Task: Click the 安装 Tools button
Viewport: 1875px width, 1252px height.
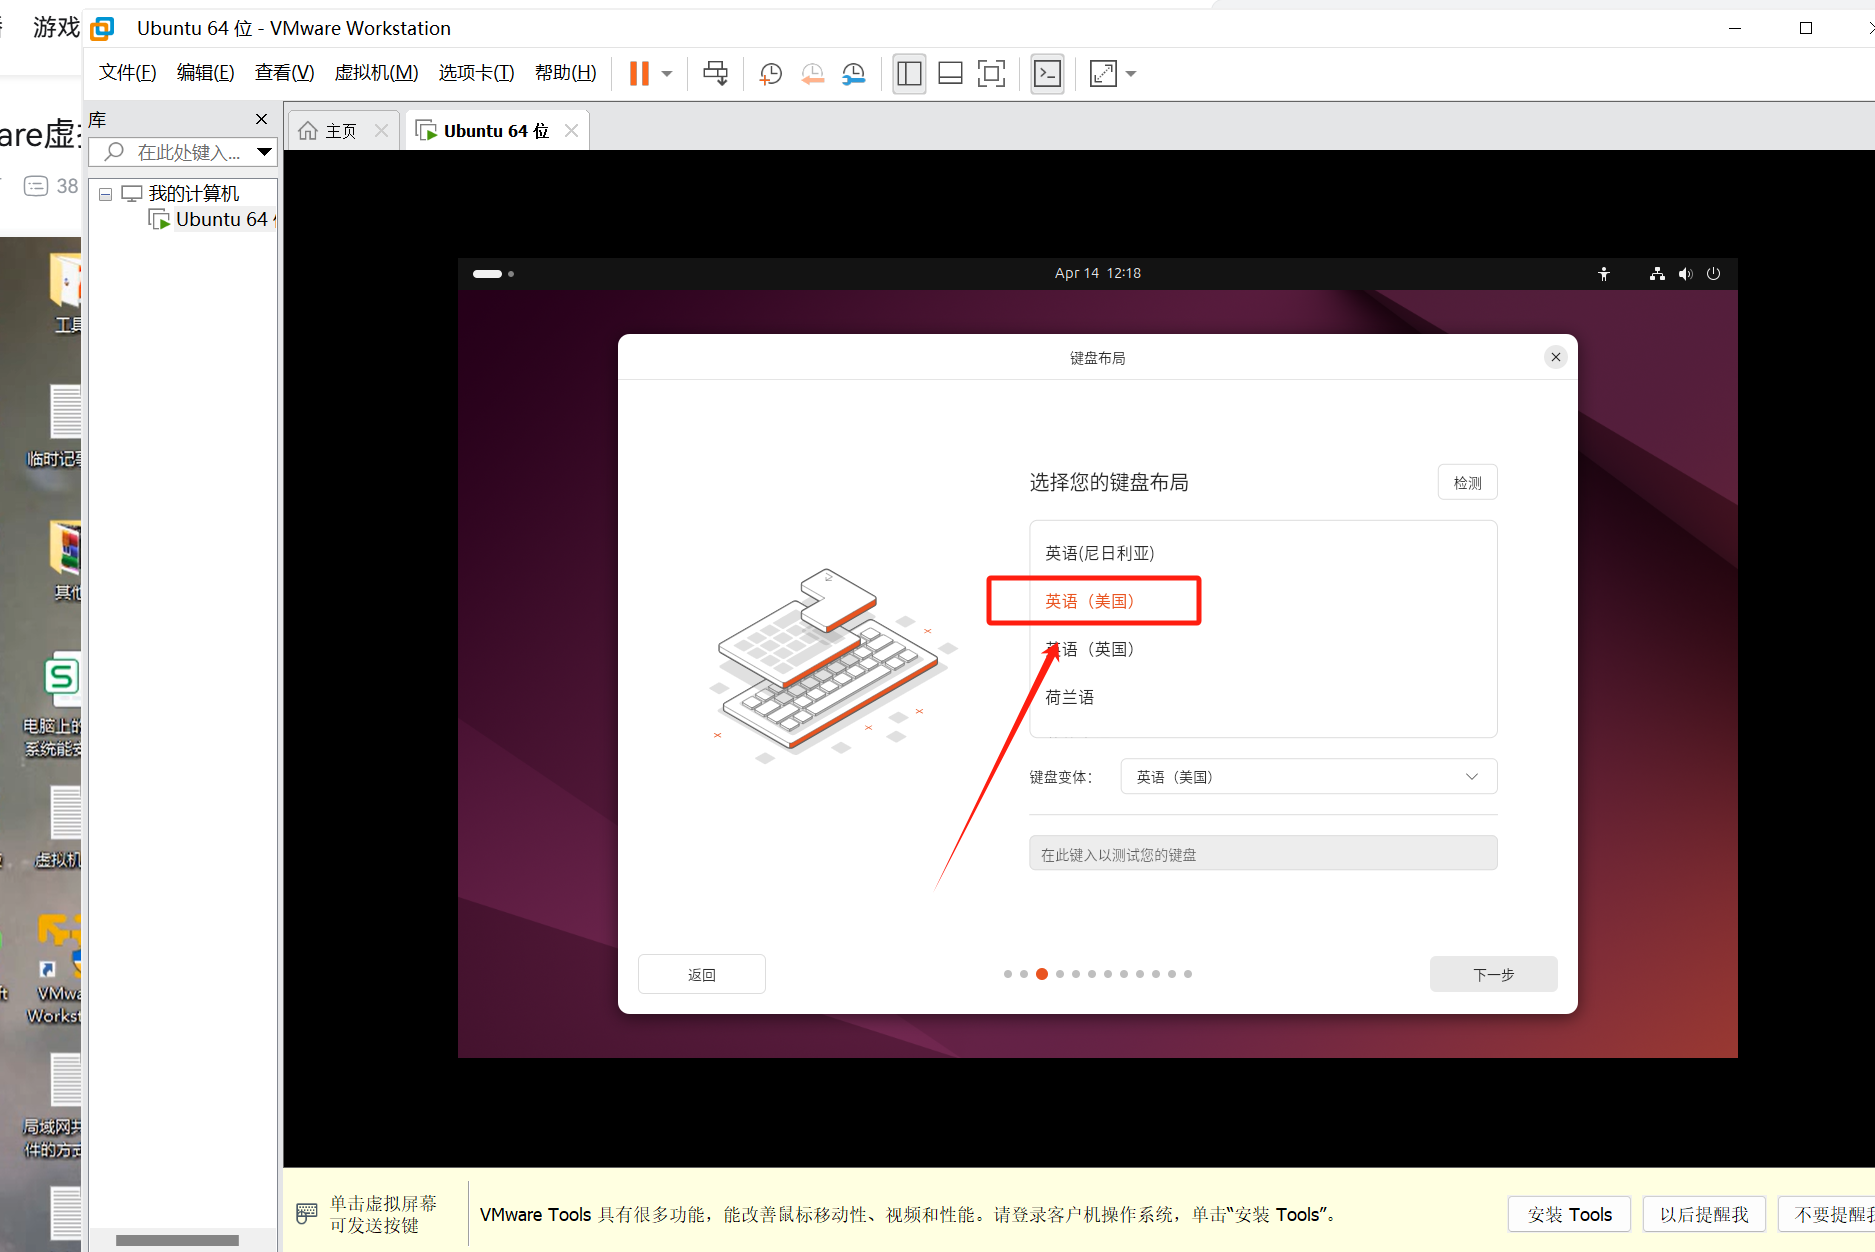Action: tap(1569, 1214)
